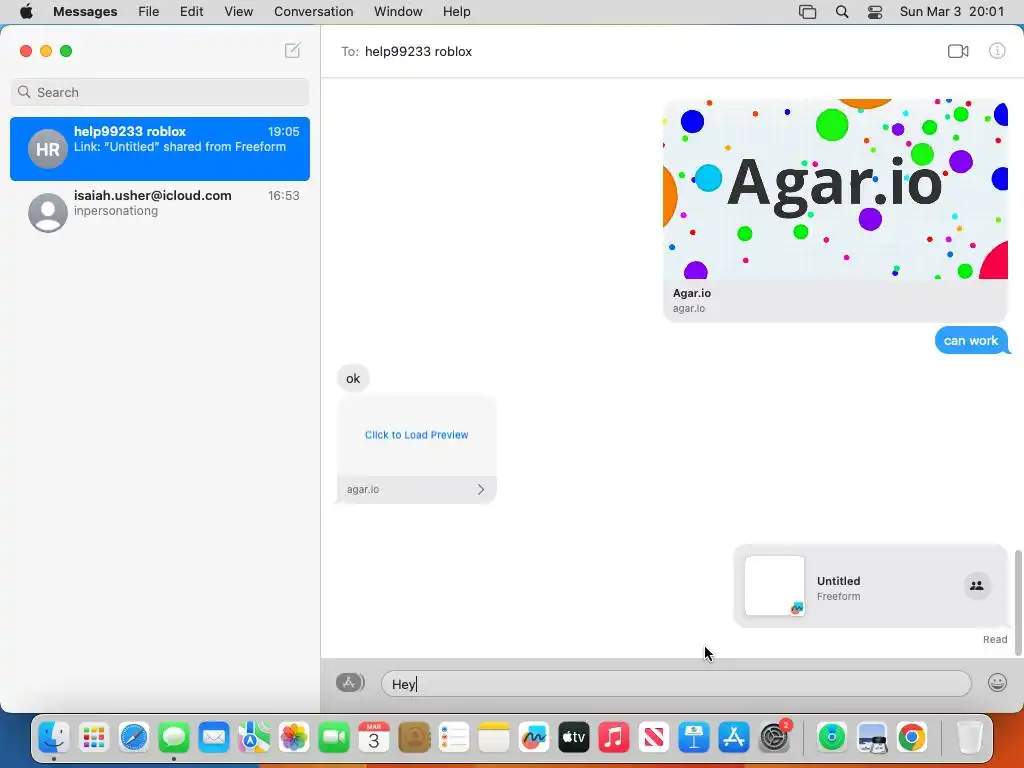Click the Messages icon in the Dock
Image resolution: width=1024 pixels, height=768 pixels.
174,737
